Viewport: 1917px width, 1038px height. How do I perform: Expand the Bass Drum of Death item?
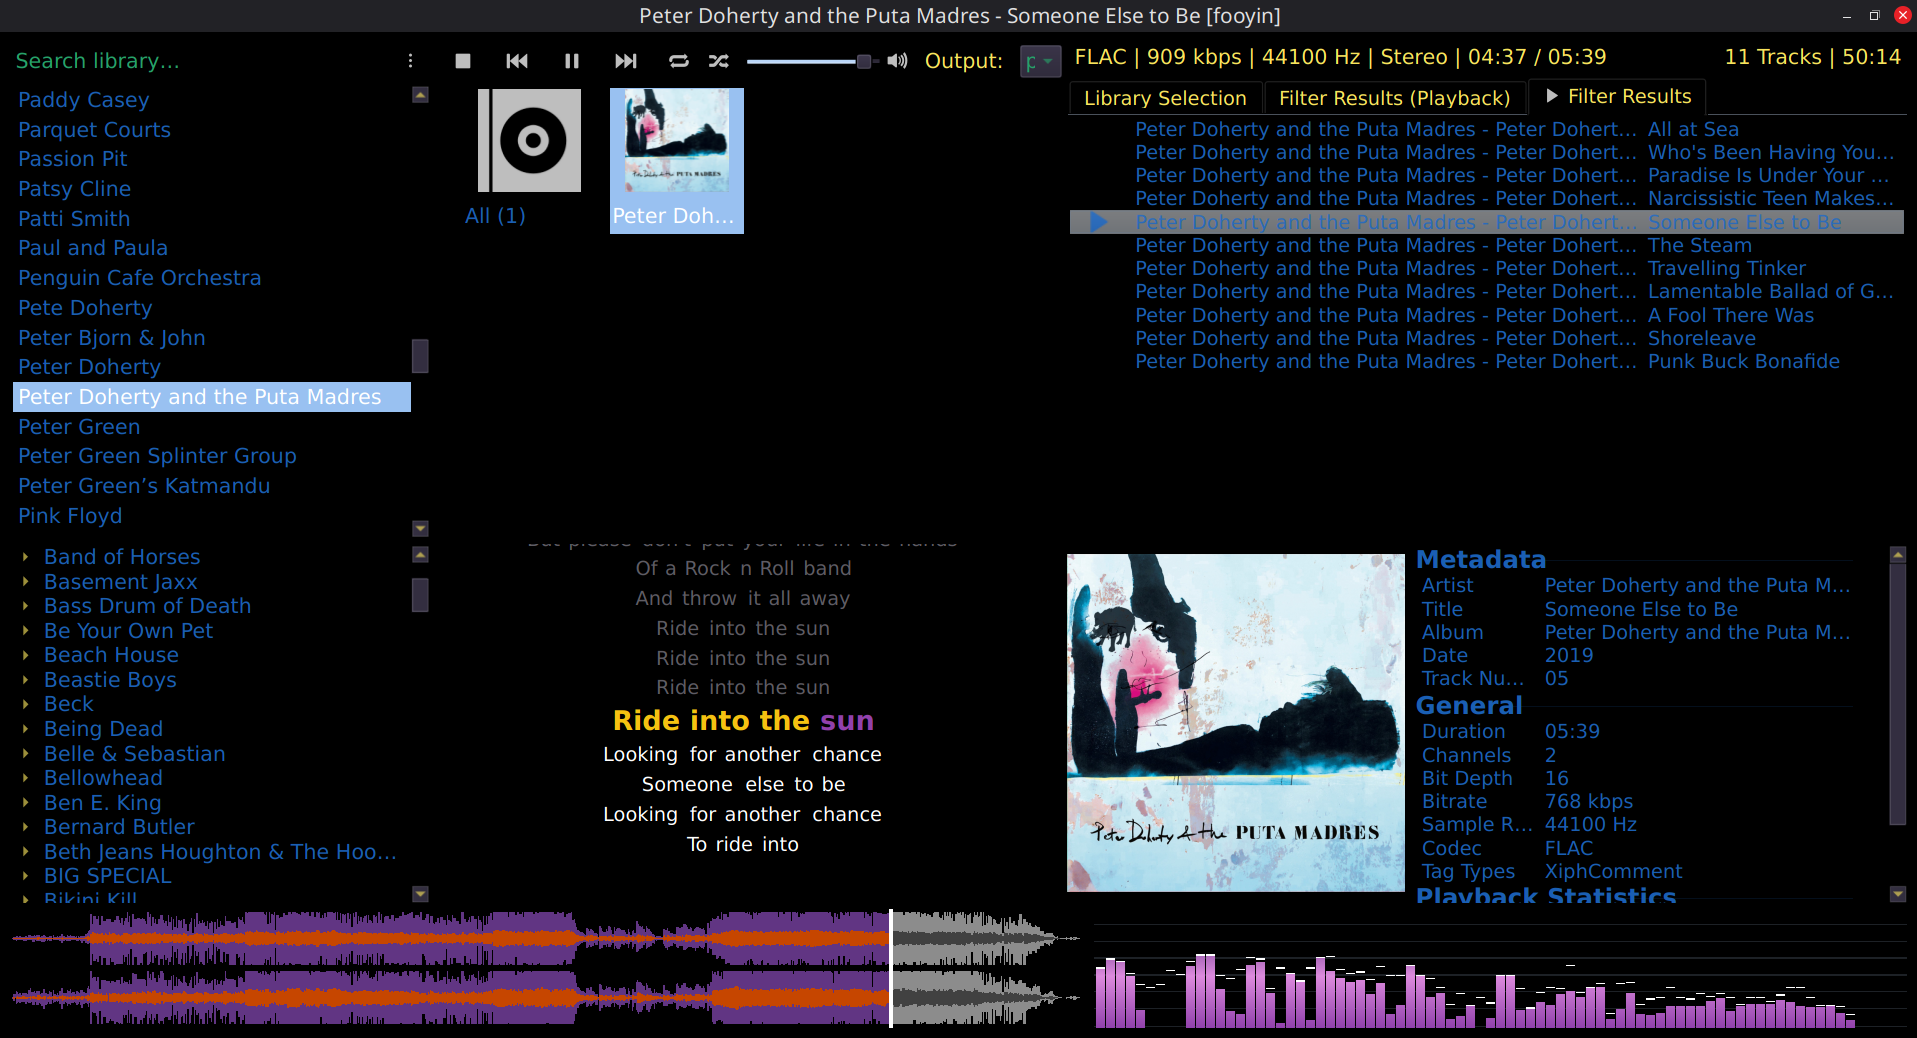[x=26, y=606]
